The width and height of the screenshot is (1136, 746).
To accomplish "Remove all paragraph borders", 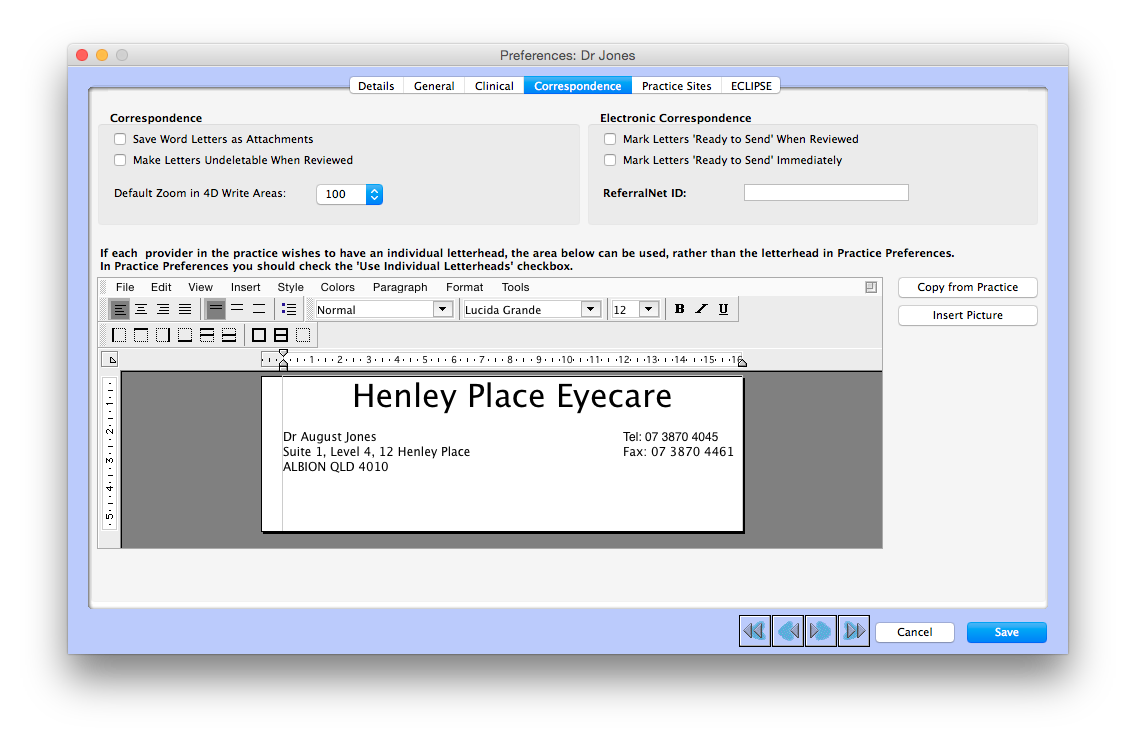I will pyautogui.click(x=303, y=335).
